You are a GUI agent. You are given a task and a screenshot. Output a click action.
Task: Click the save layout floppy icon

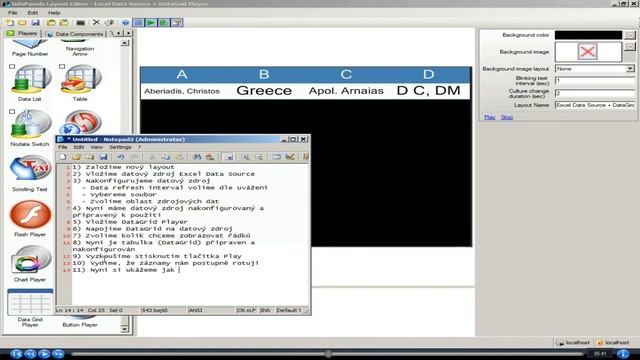[x=36, y=22]
